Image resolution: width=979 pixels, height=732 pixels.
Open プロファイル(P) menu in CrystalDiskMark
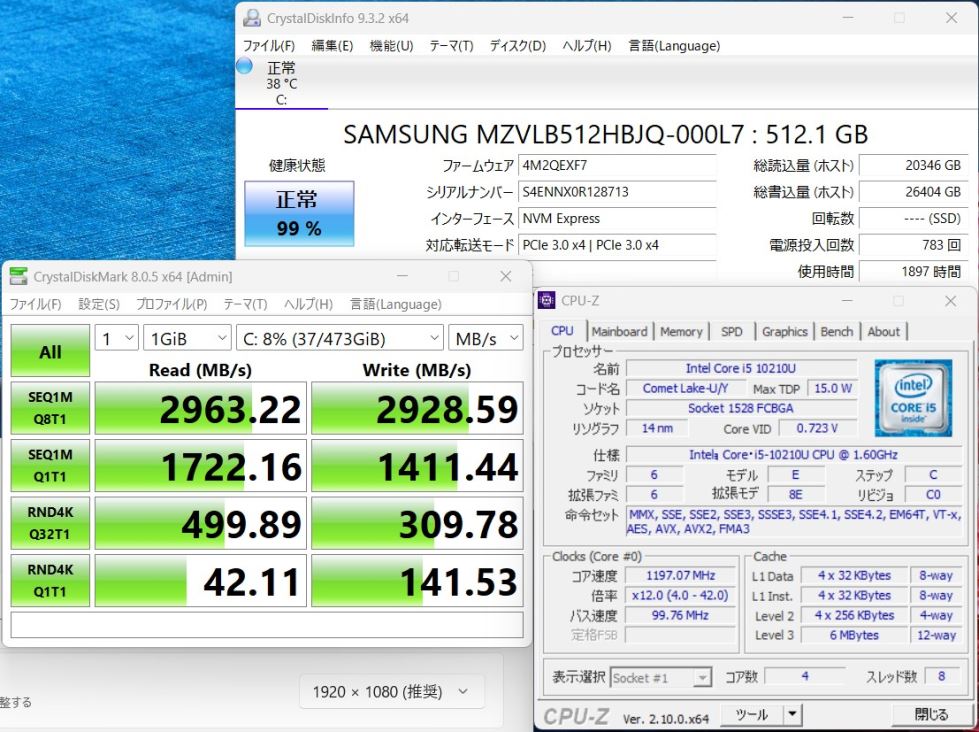171,304
